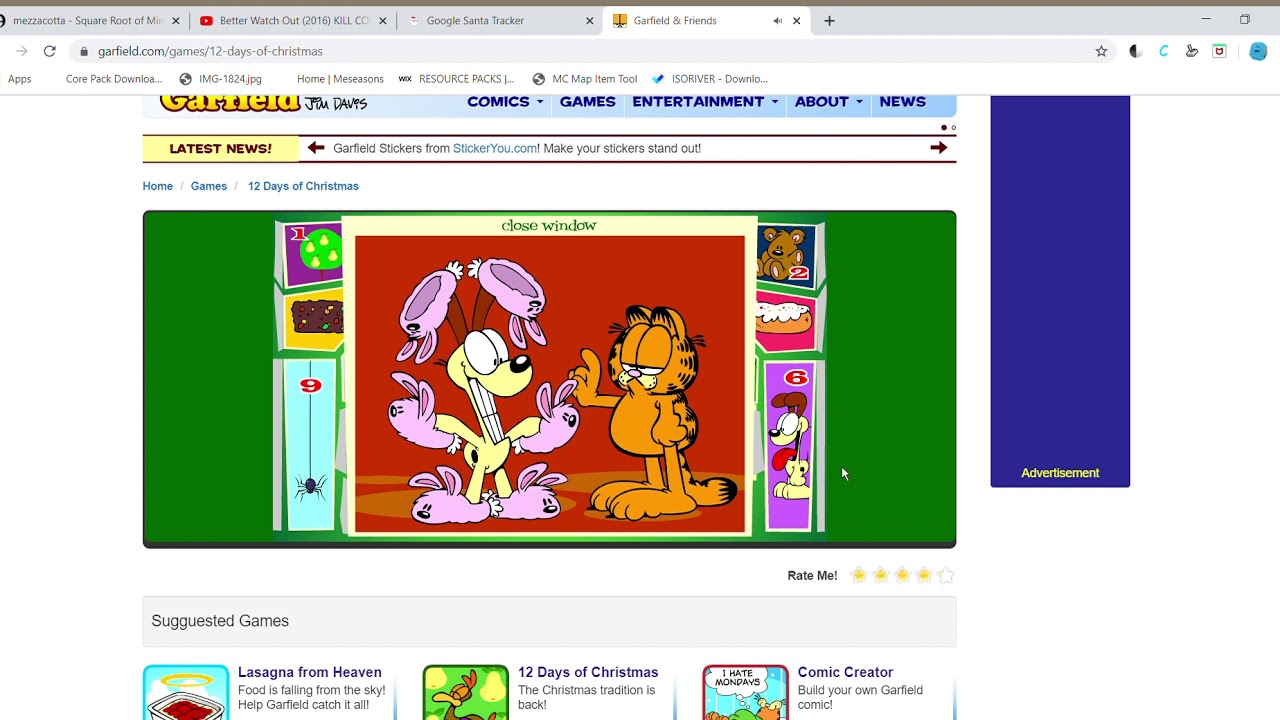
Task: Go to Games breadcrumb link
Action: click(x=208, y=186)
